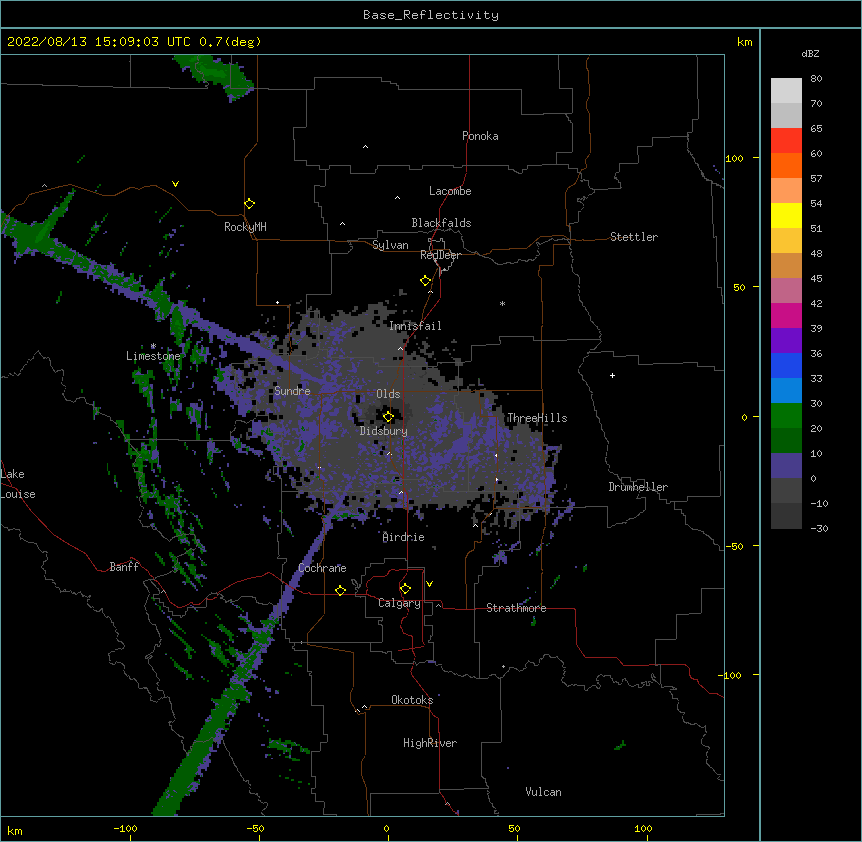The height and width of the screenshot is (842, 862).
Task: Click the -50 tick label on horizontal axis
Action: click(x=254, y=829)
